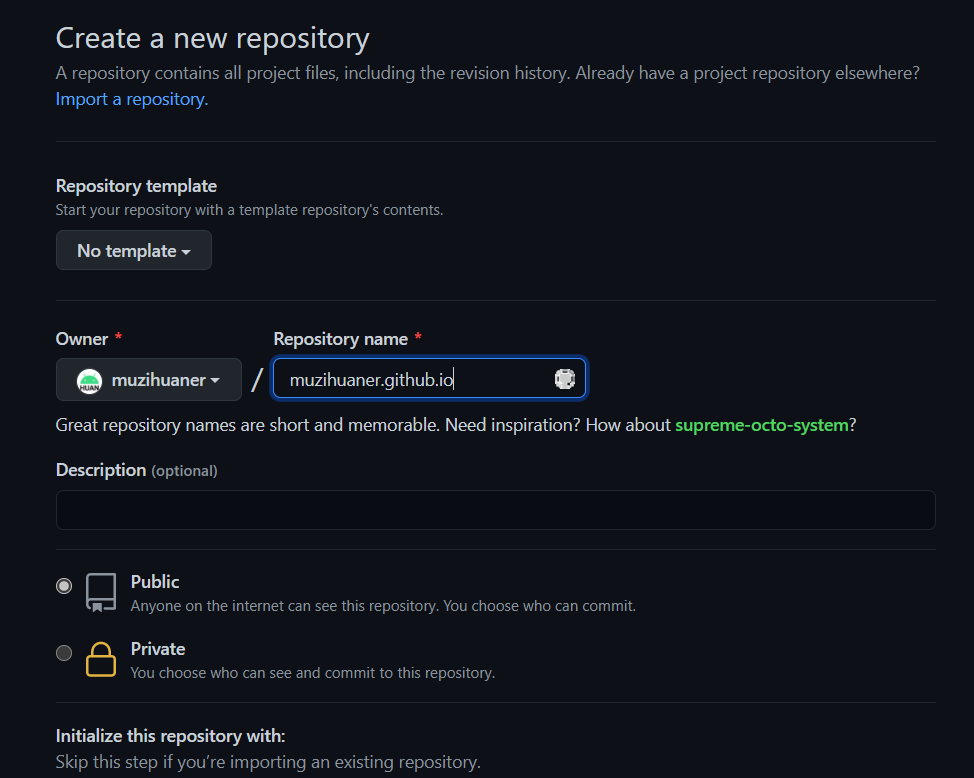
Task: Click the muzihuaner avatar icon
Action: [x=89, y=380]
